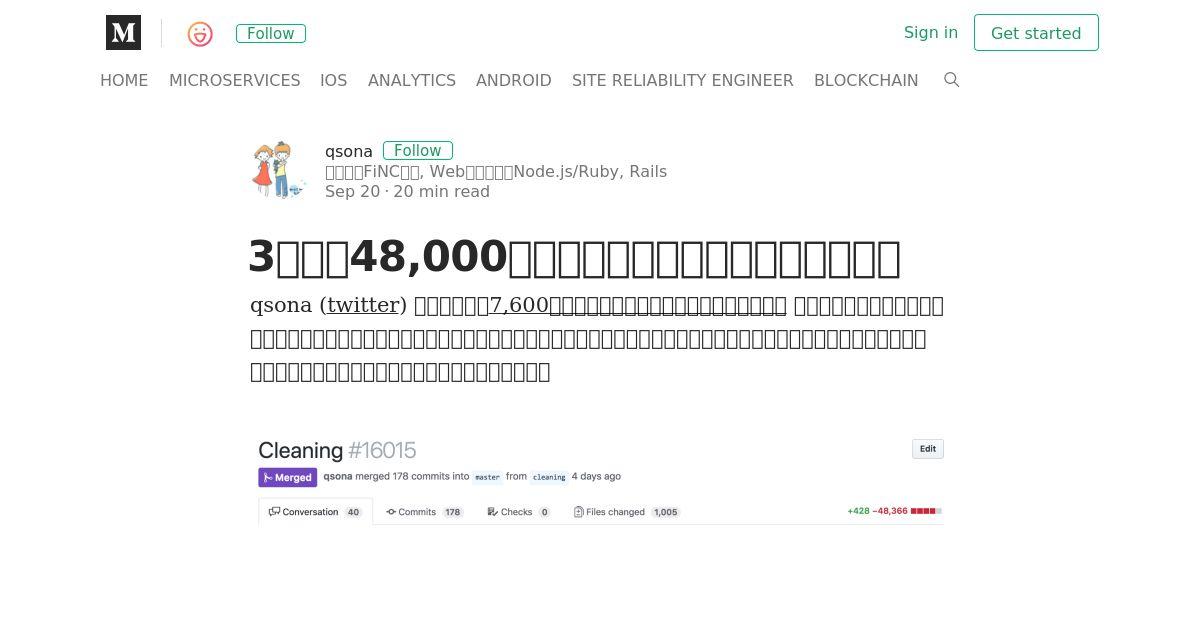Select the IOS navigation item
1200x630 pixels.
pos(334,80)
